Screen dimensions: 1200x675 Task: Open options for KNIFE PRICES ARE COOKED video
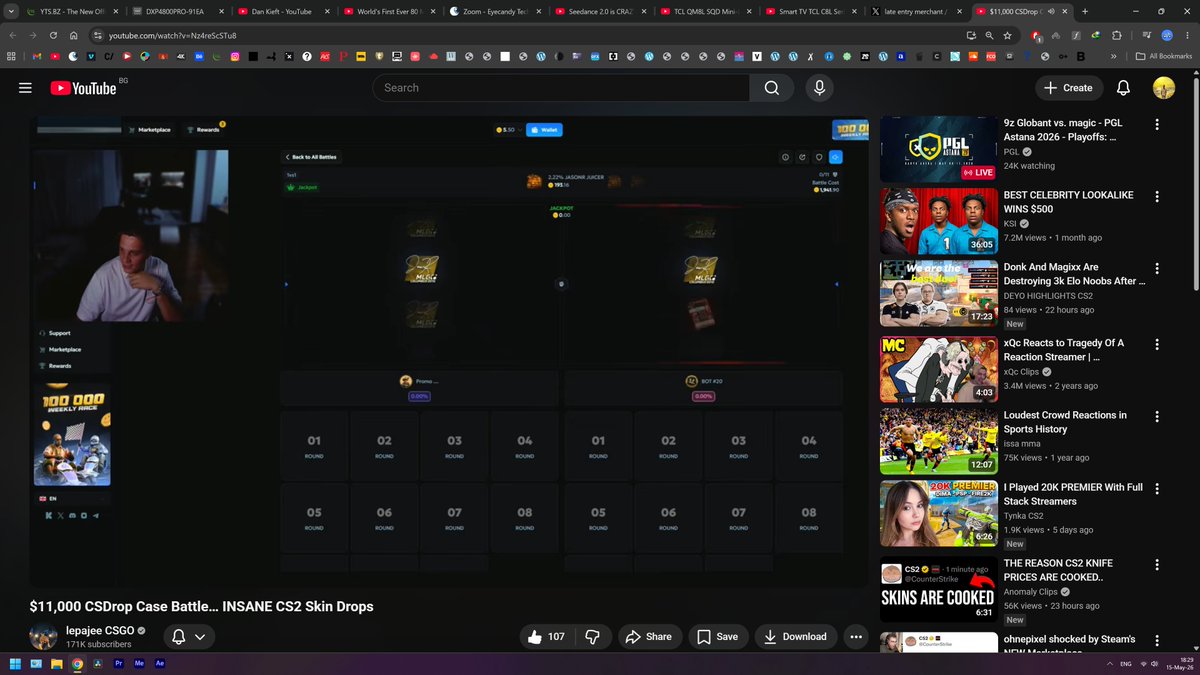click(1157, 564)
